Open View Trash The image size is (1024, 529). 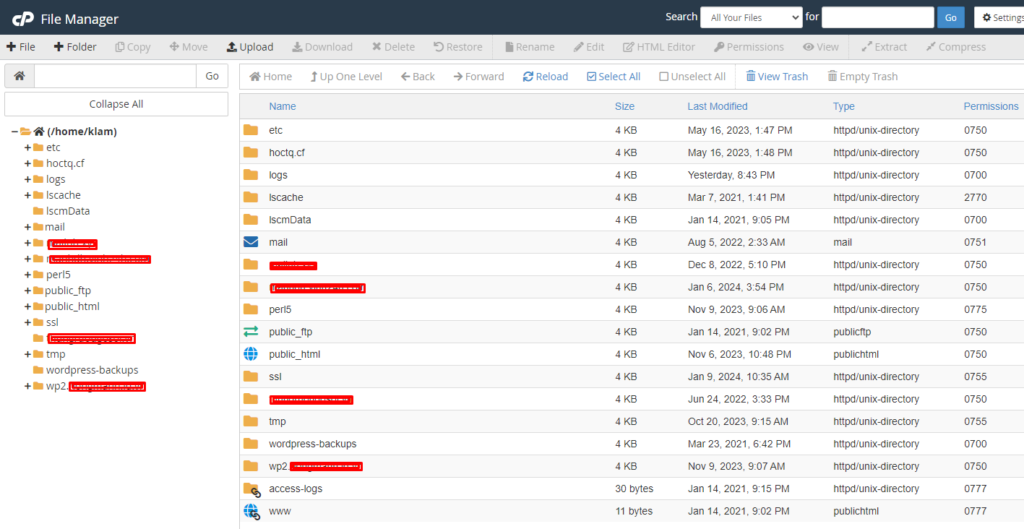pos(777,76)
